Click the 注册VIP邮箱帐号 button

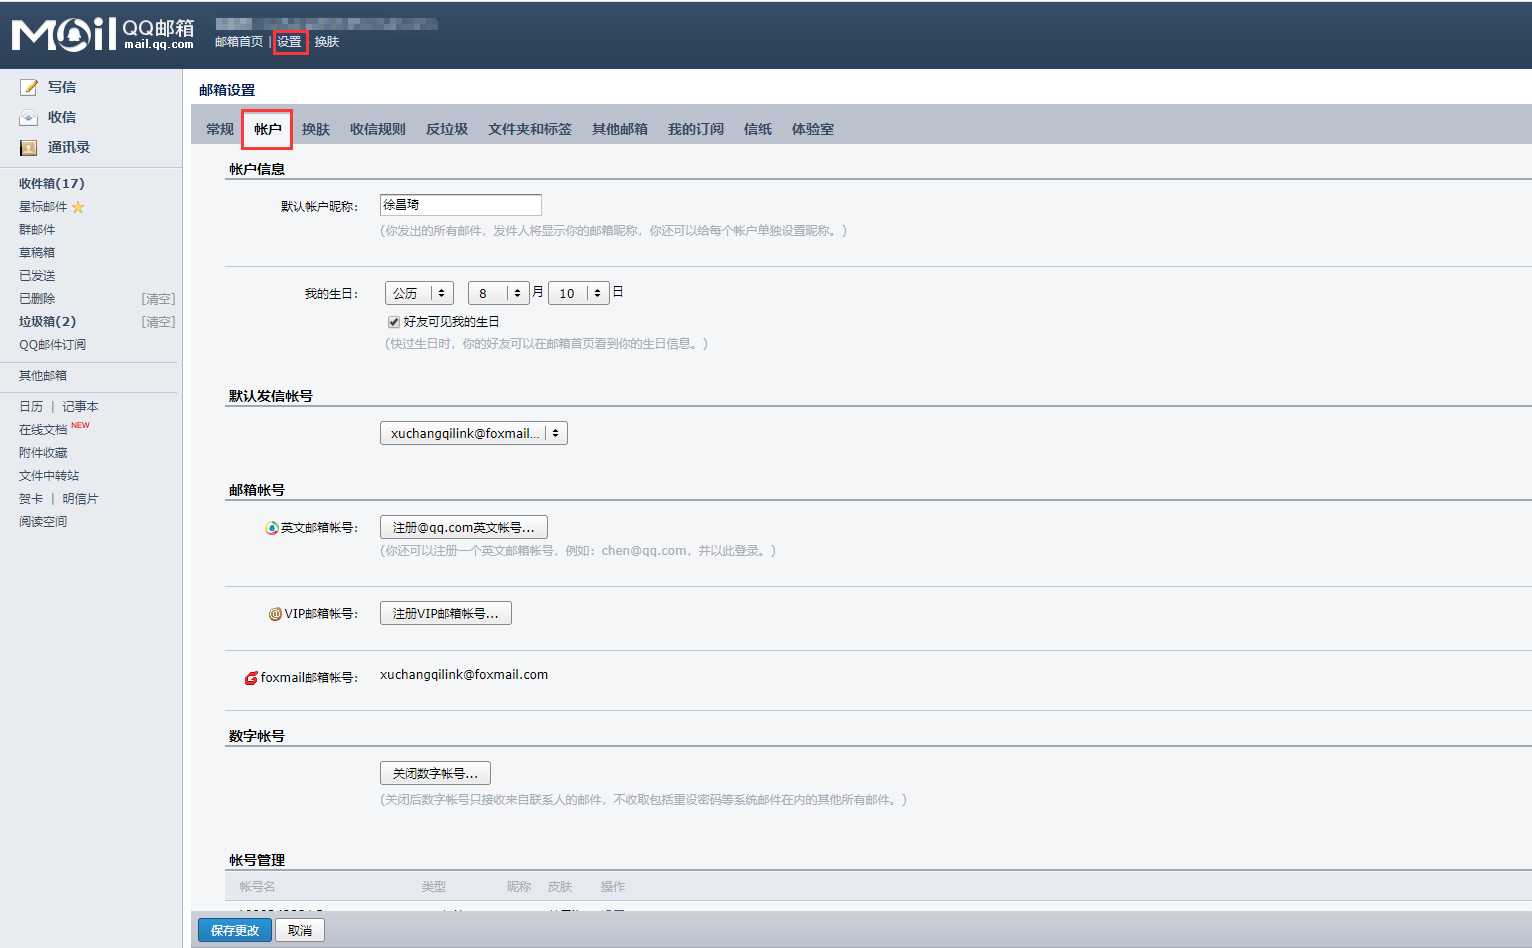(x=446, y=613)
